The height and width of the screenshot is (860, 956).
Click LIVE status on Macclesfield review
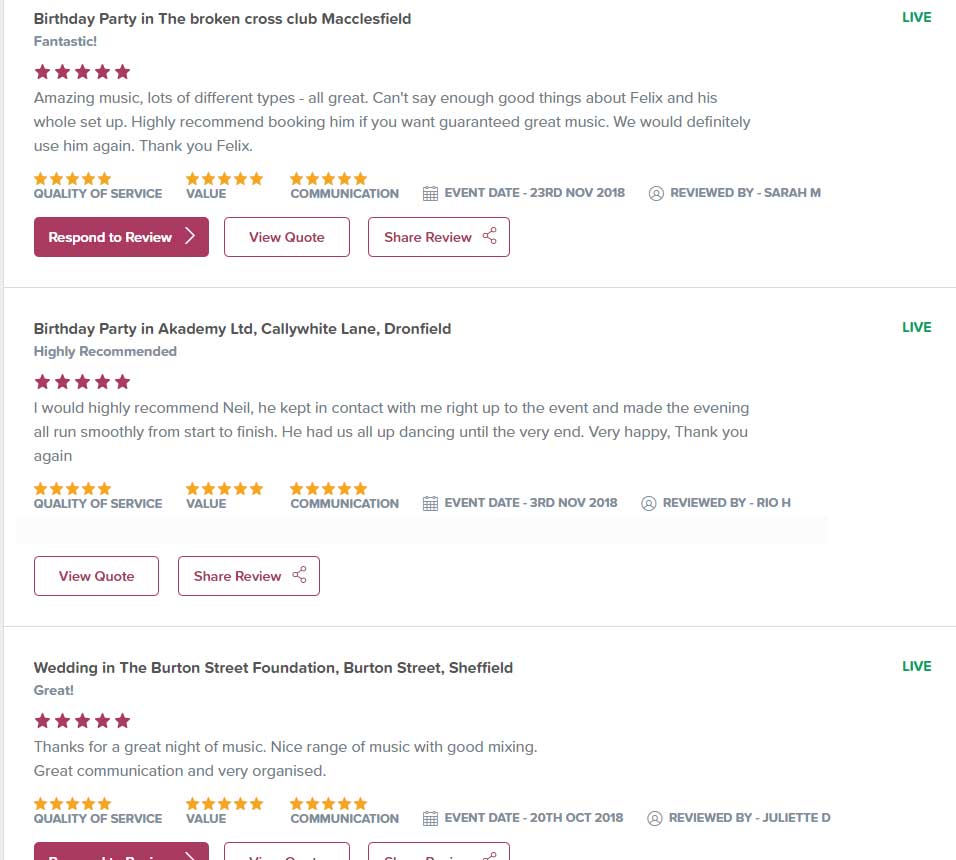point(916,17)
